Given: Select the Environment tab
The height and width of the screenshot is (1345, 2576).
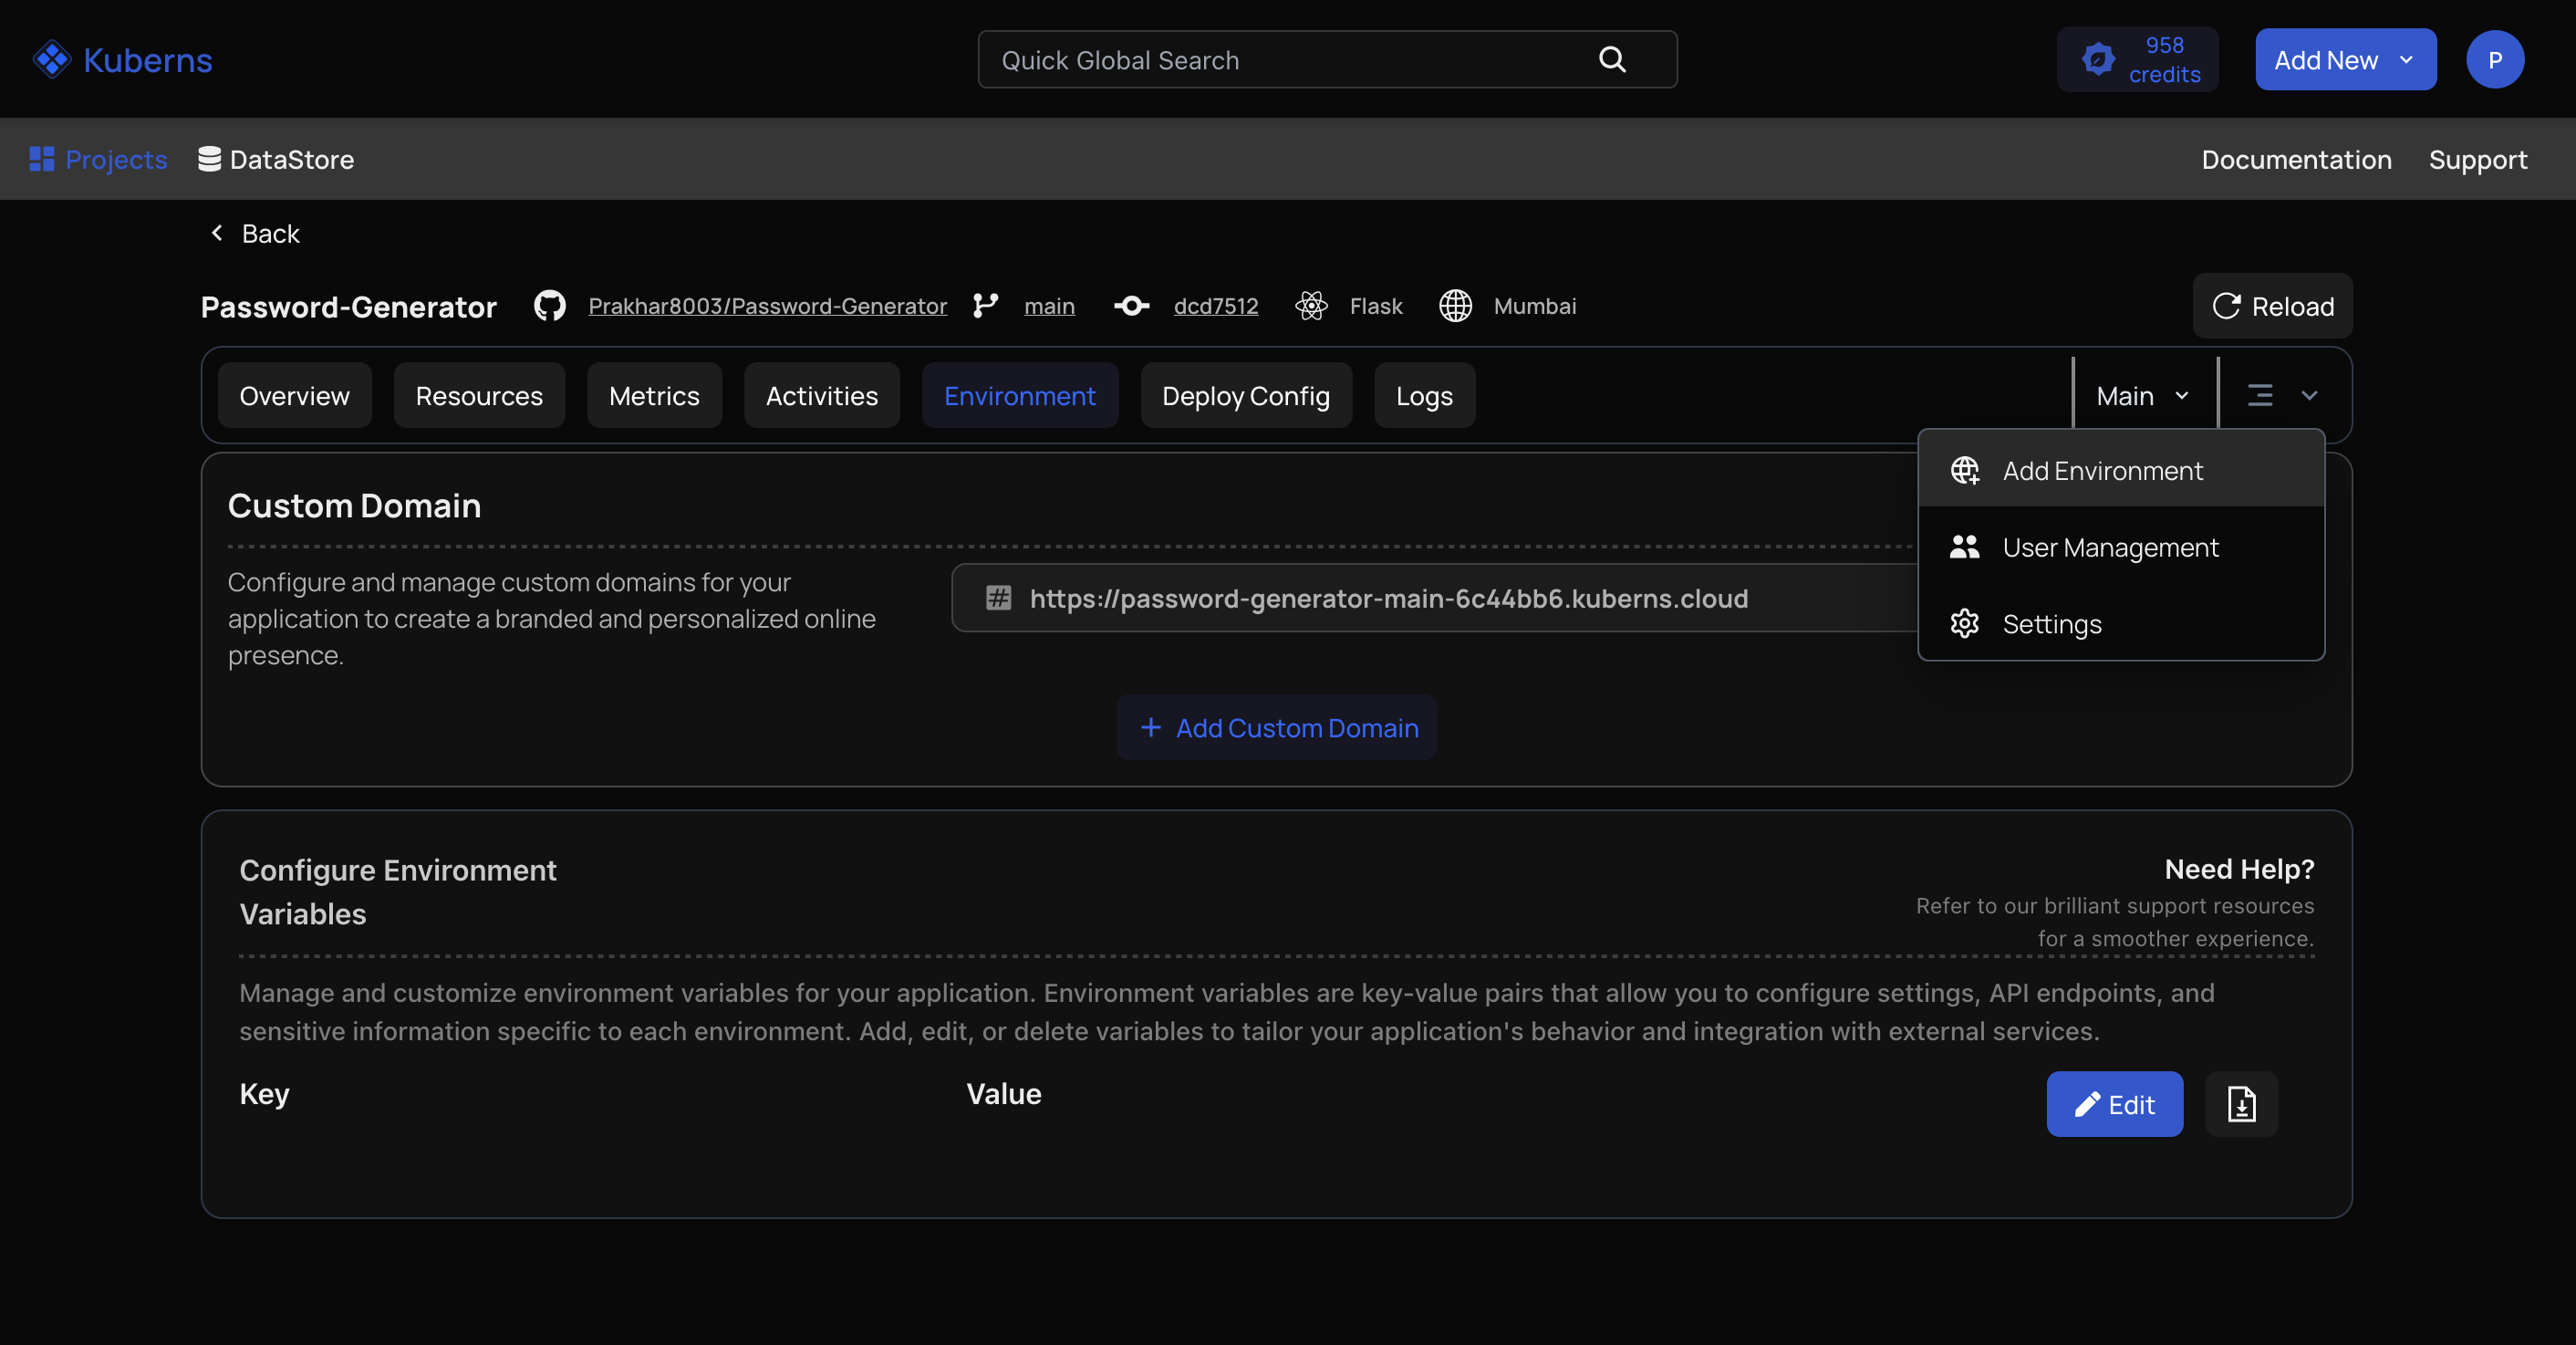Looking at the screenshot, I should [1020, 395].
